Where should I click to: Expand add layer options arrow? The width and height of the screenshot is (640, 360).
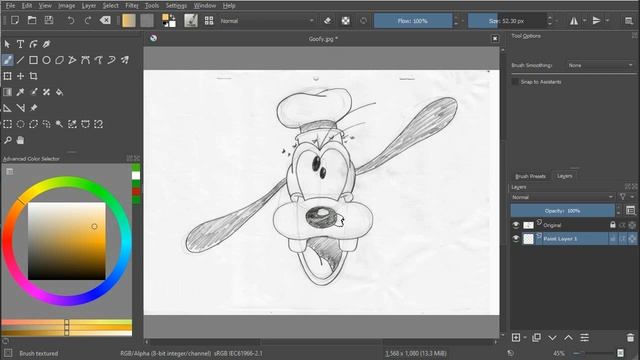pyautogui.click(x=525, y=338)
